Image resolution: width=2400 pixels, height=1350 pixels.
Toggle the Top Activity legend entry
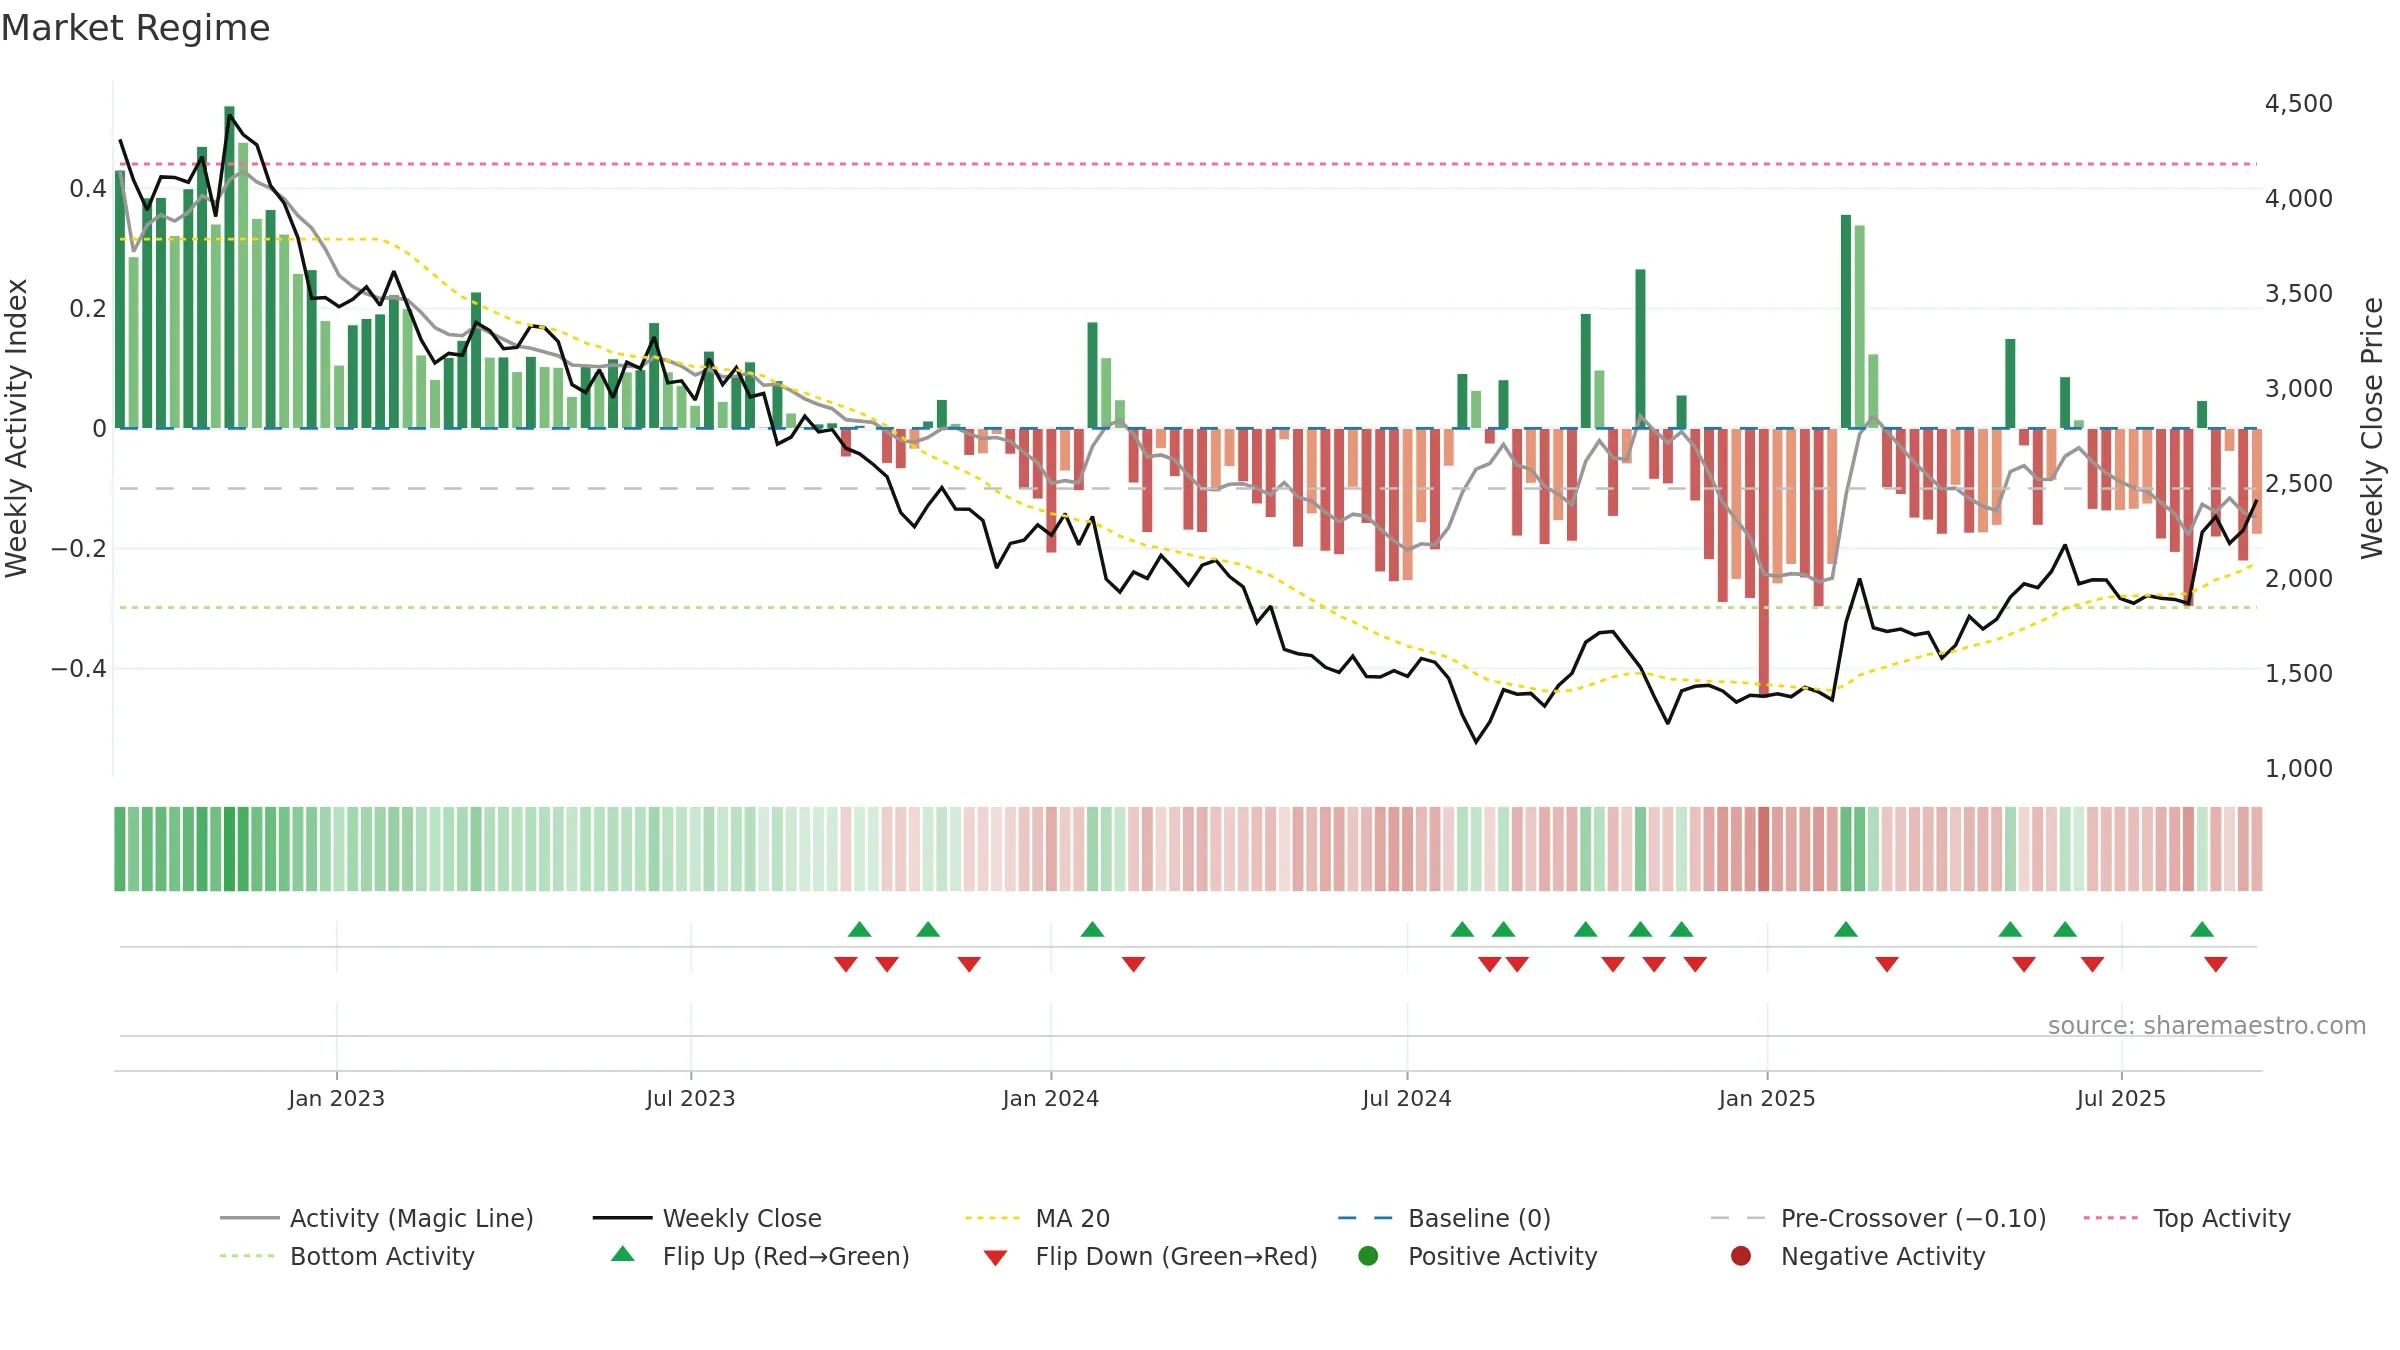click(2187, 1218)
